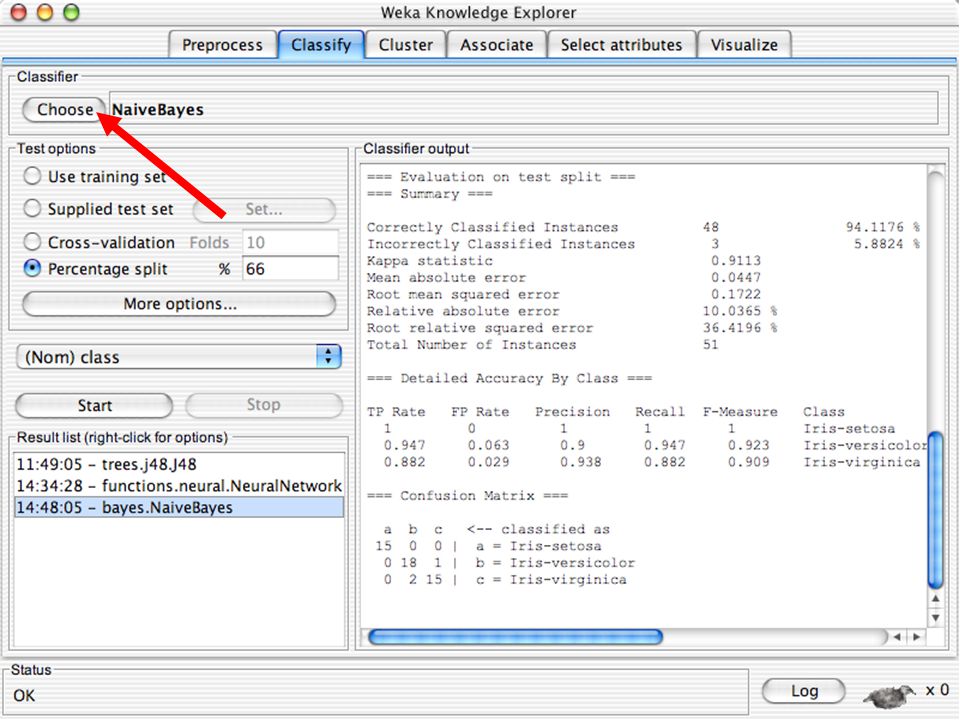Click the Correctly Classified Instances line

[x=643, y=227]
